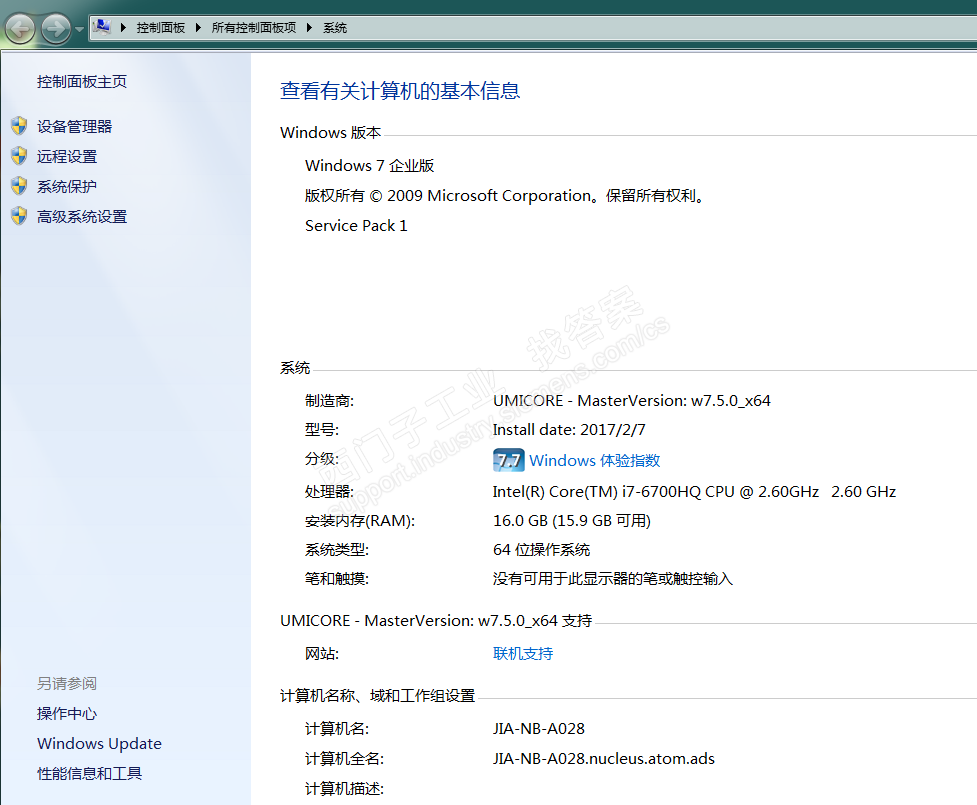Expand the arrow before 系统 breadcrumb
Viewport: 977px width, 805px height.
pos(309,27)
